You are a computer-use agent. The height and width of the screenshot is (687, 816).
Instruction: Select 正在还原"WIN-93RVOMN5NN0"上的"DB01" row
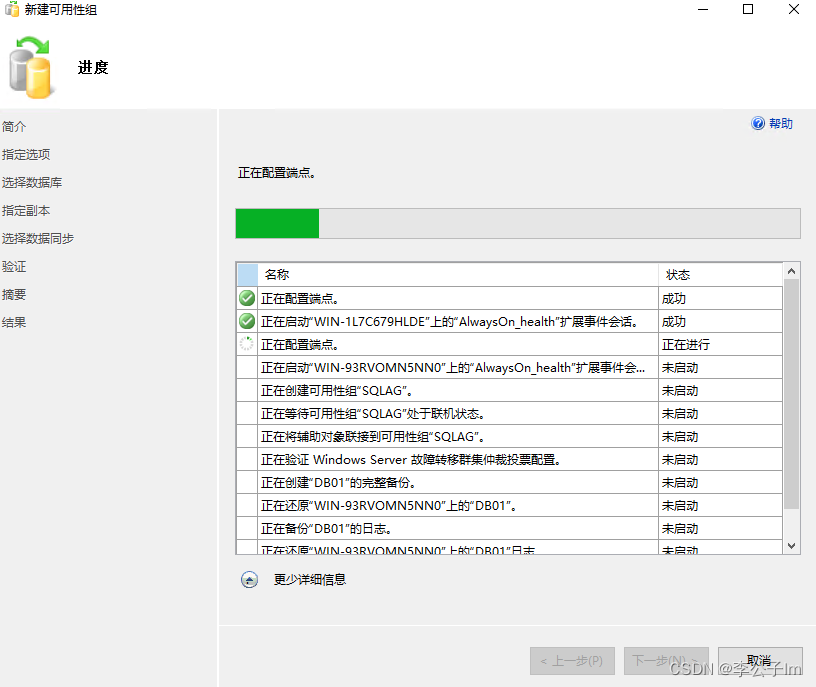509,505
